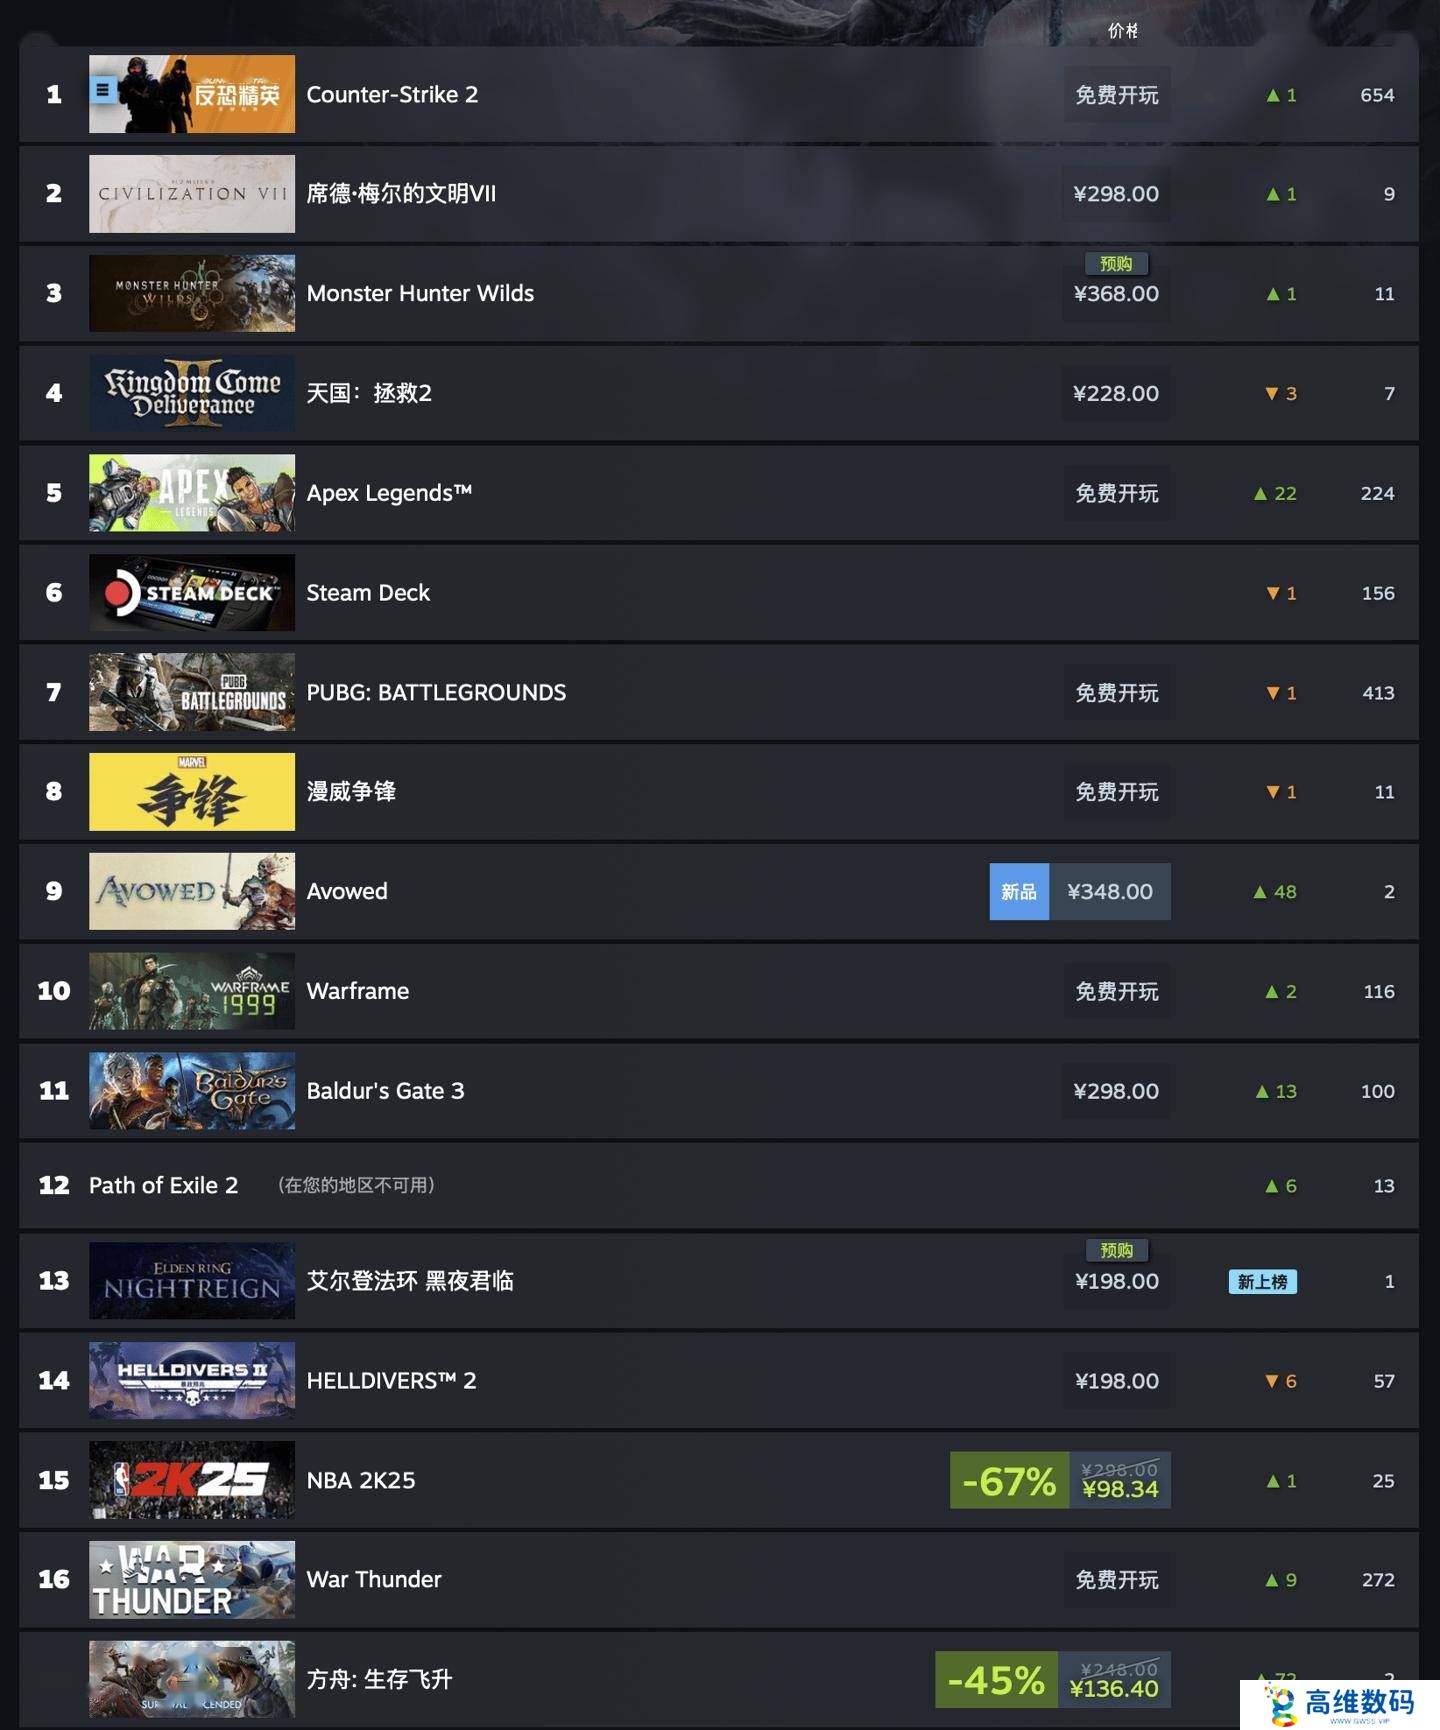Click the blue 新品 badge on Avowed

pyautogui.click(x=1019, y=891)
